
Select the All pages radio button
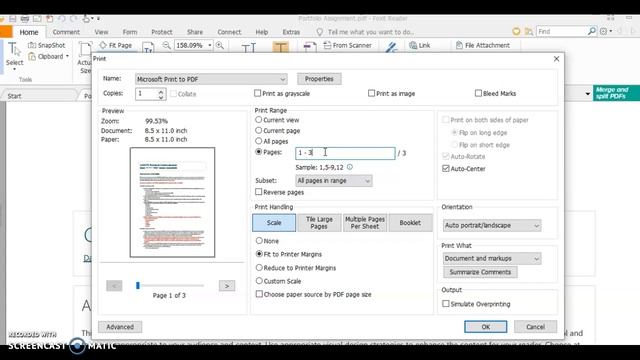(x=258, y=141)
